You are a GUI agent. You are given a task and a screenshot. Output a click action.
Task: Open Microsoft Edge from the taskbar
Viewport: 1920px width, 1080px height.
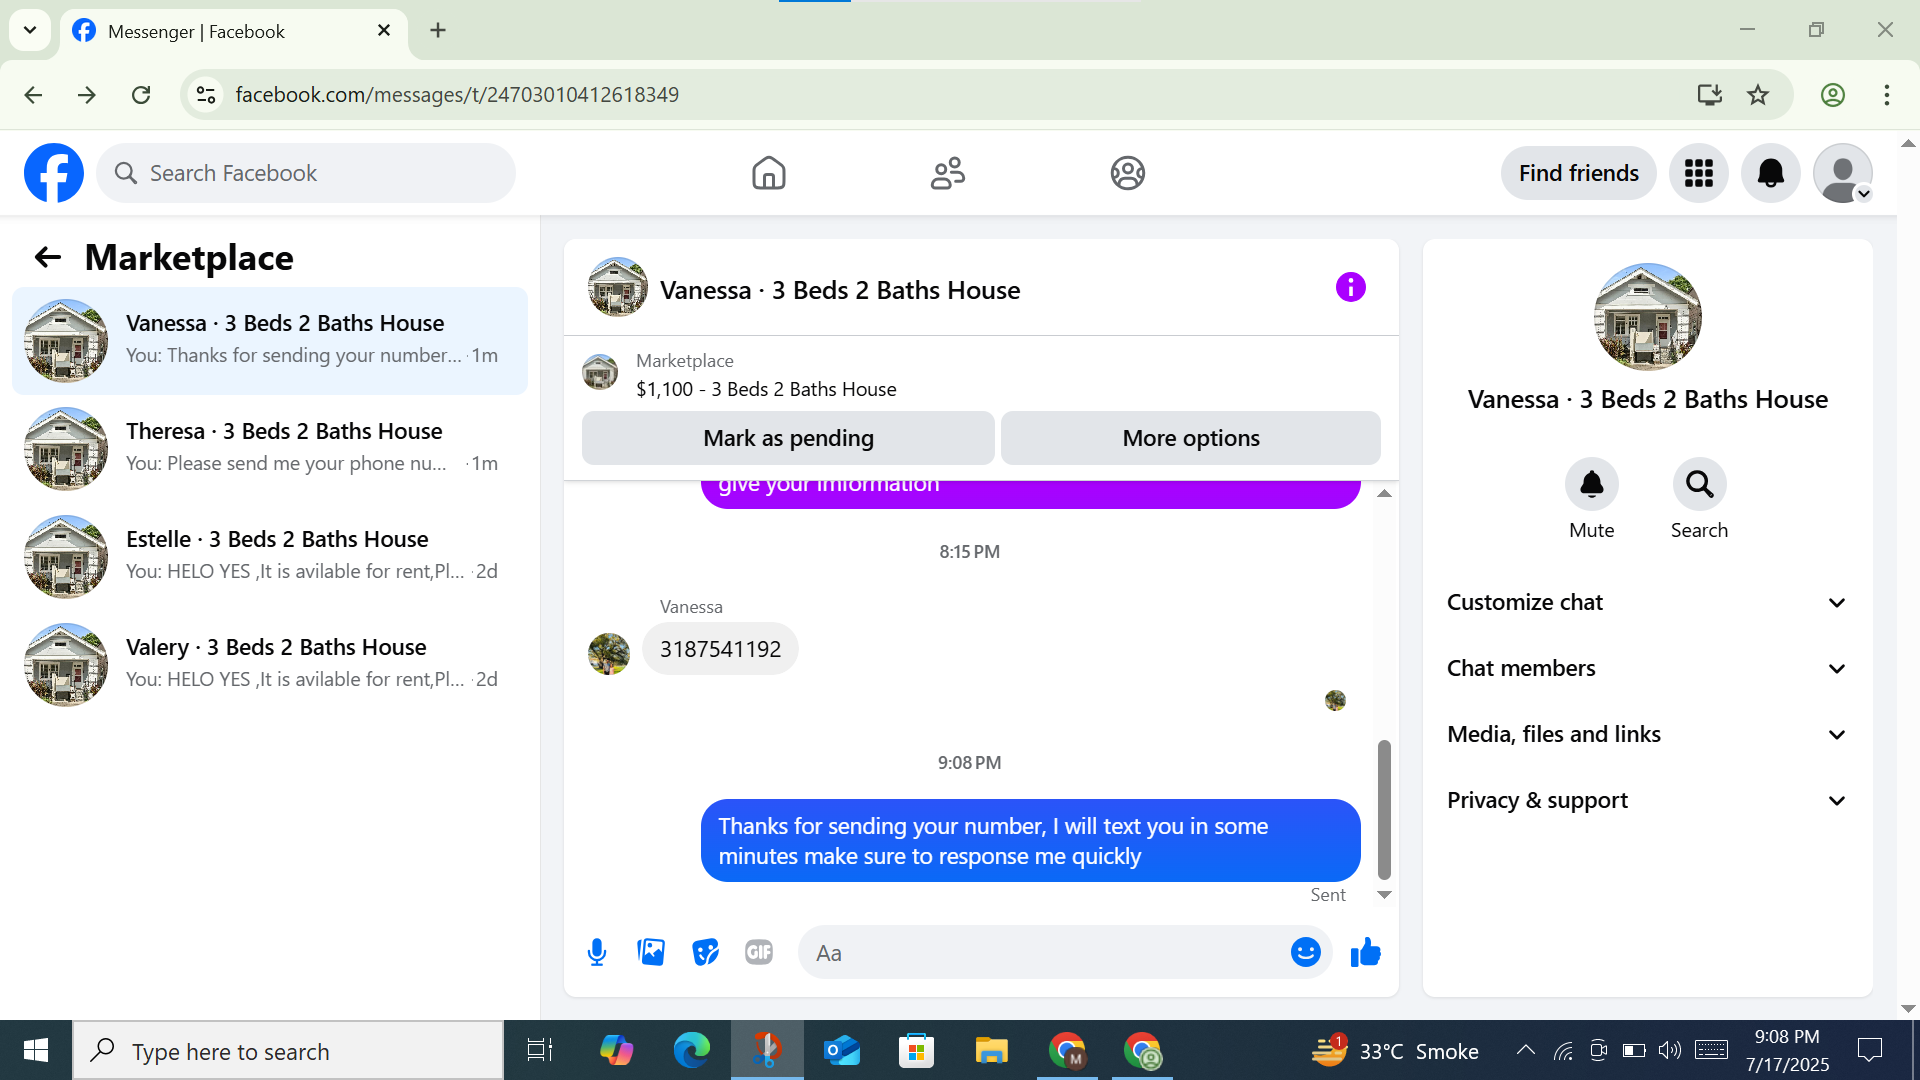click(691, 1051)
